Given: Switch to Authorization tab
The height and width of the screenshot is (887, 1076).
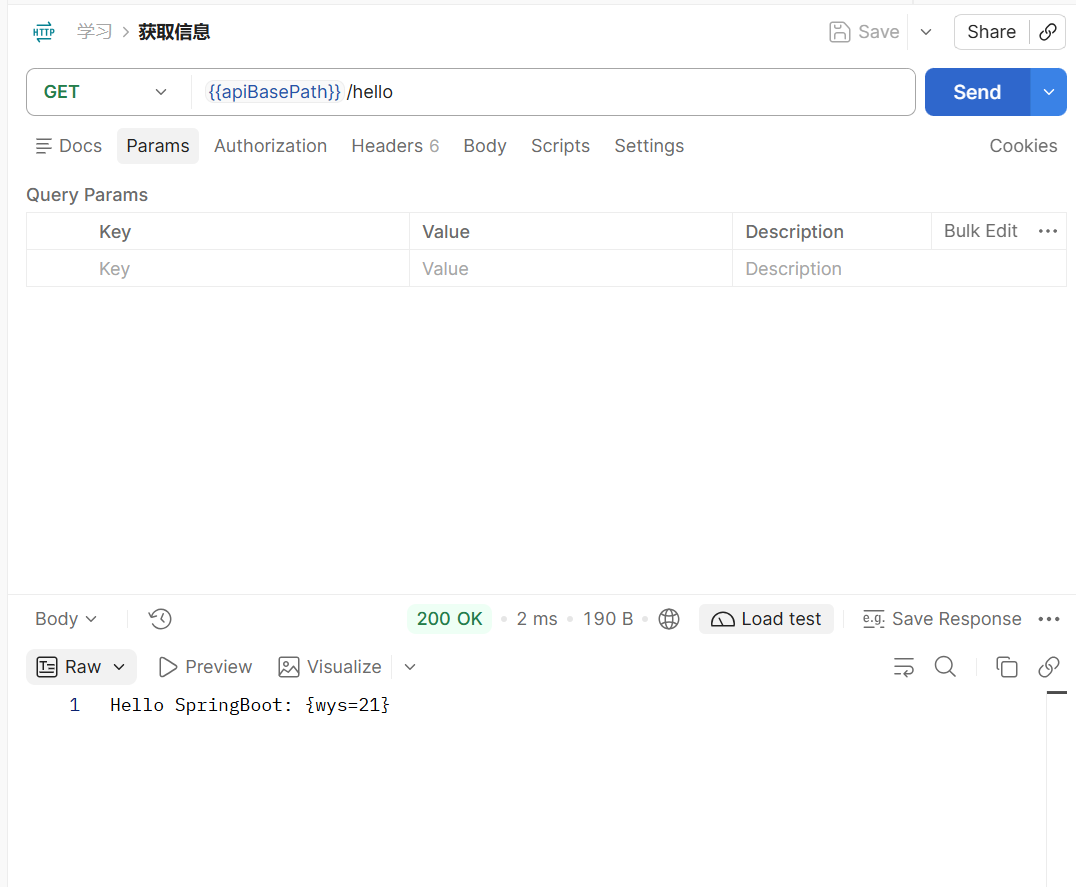Looking at the screenshot, I should point(270,146).
